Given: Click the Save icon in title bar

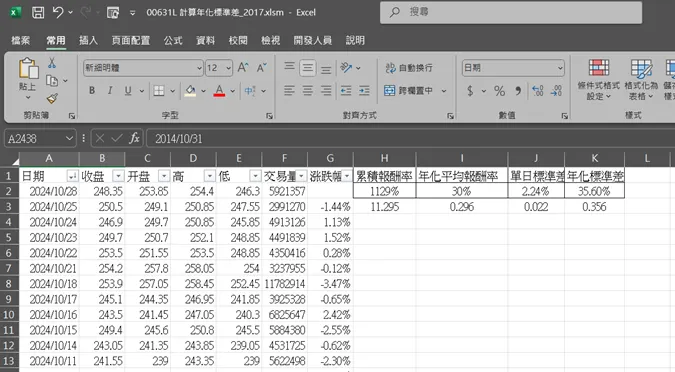Looking at the screenshot, I should [38, 12].
